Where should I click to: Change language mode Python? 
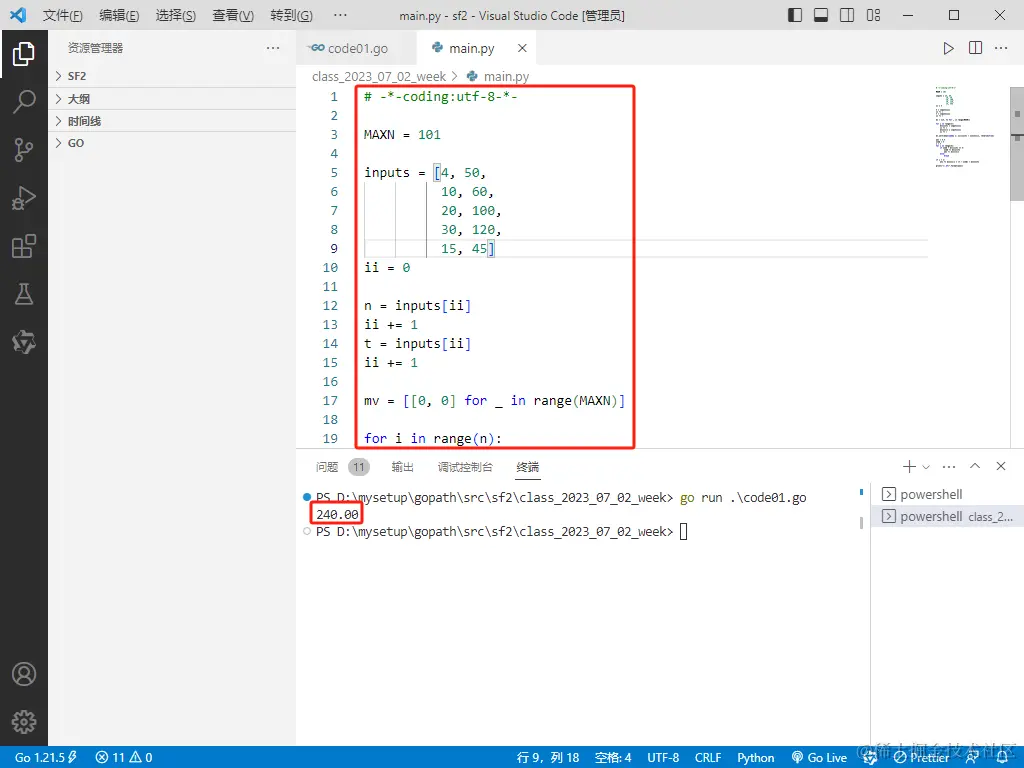756,757
